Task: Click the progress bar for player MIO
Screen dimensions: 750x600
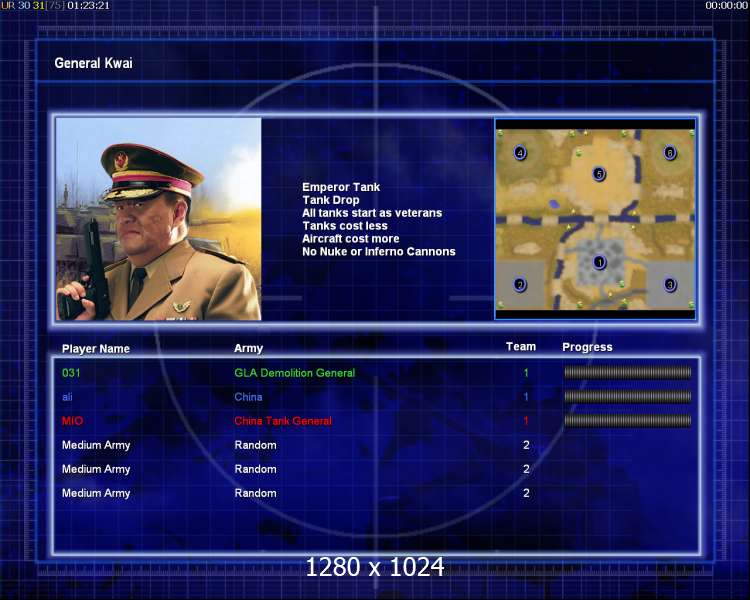Action: 628,421
